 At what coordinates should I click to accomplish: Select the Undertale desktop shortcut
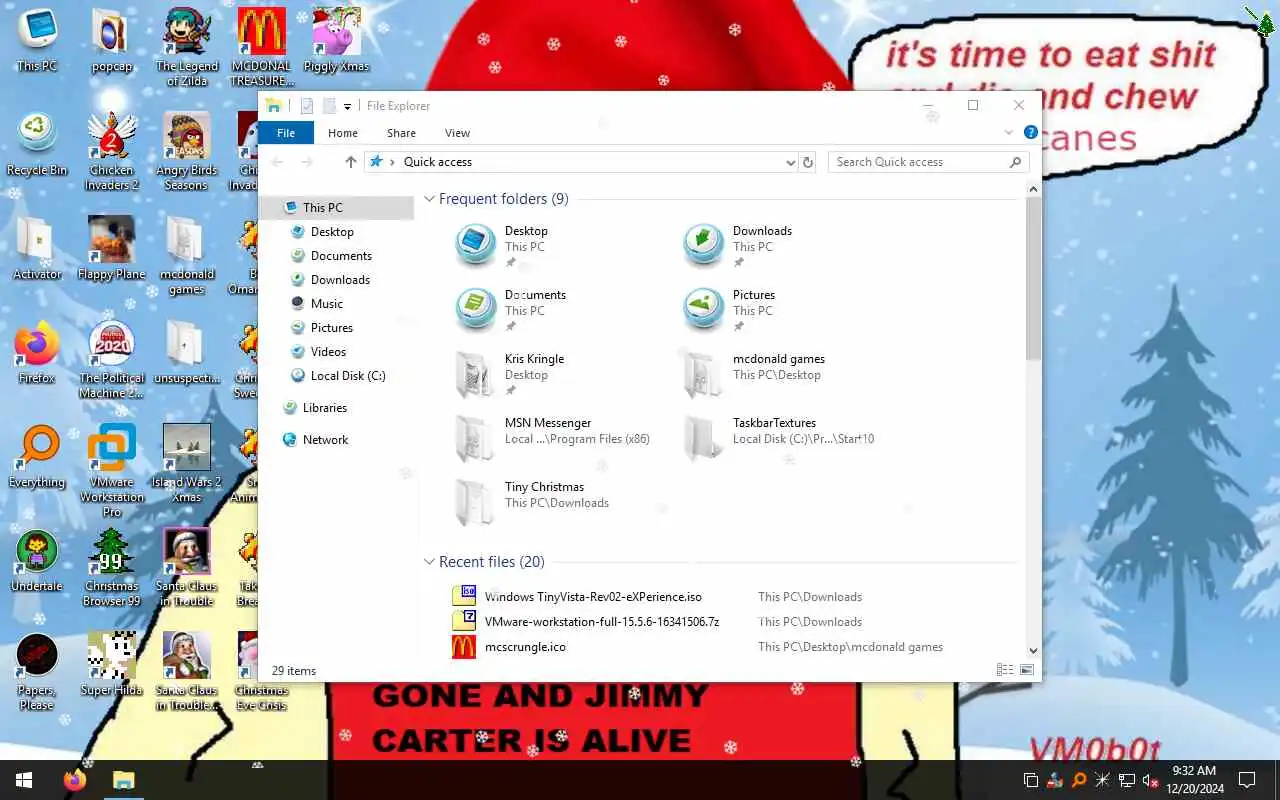(x=37, y=560)
